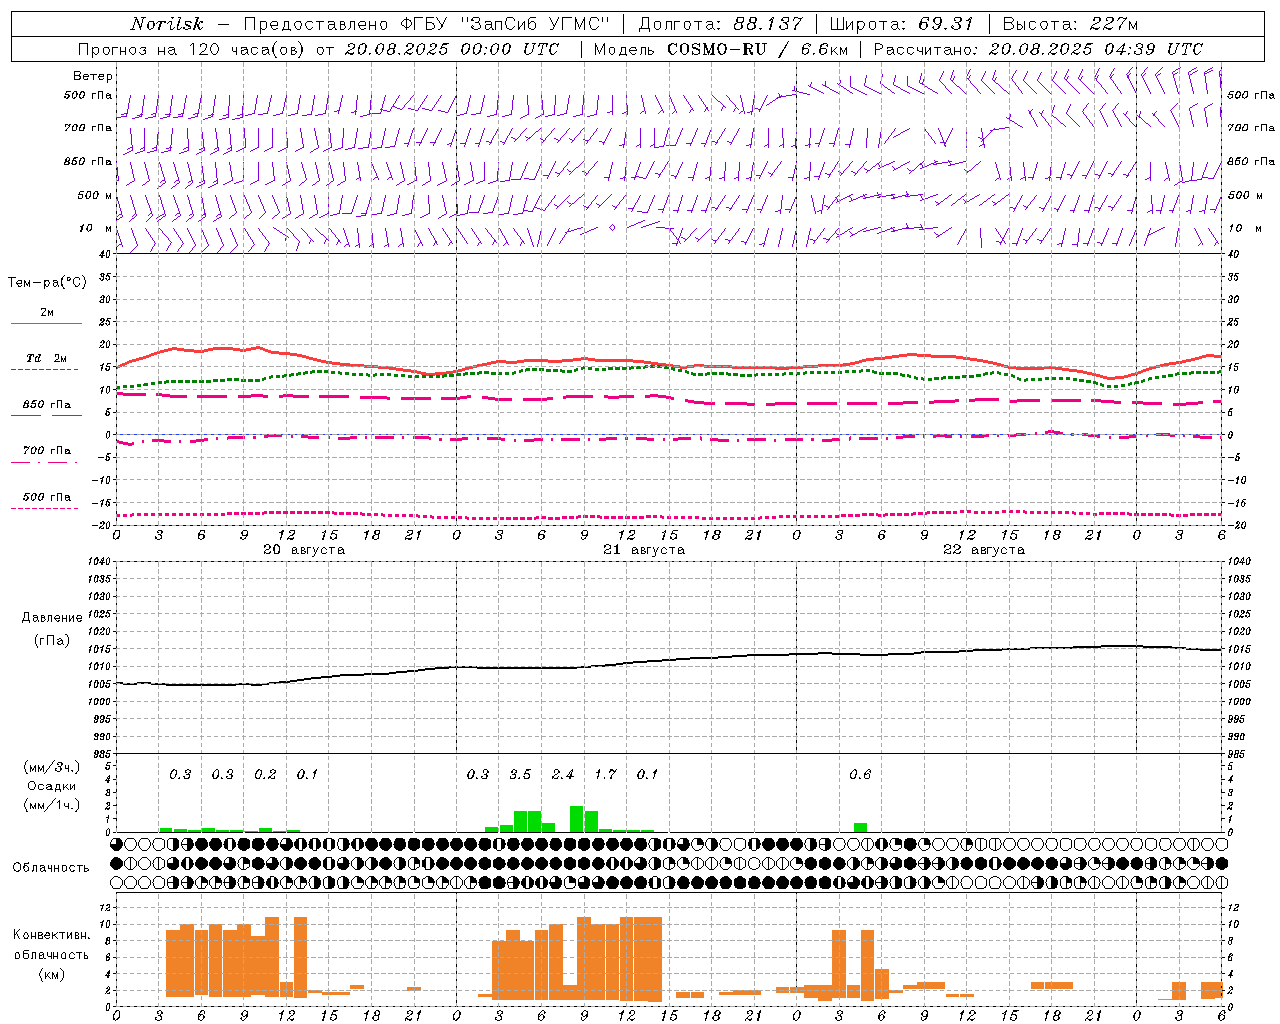Click the "(мм/3ч.)" units label
This screenshot has height=1024, width=1280.
[51, 767]
